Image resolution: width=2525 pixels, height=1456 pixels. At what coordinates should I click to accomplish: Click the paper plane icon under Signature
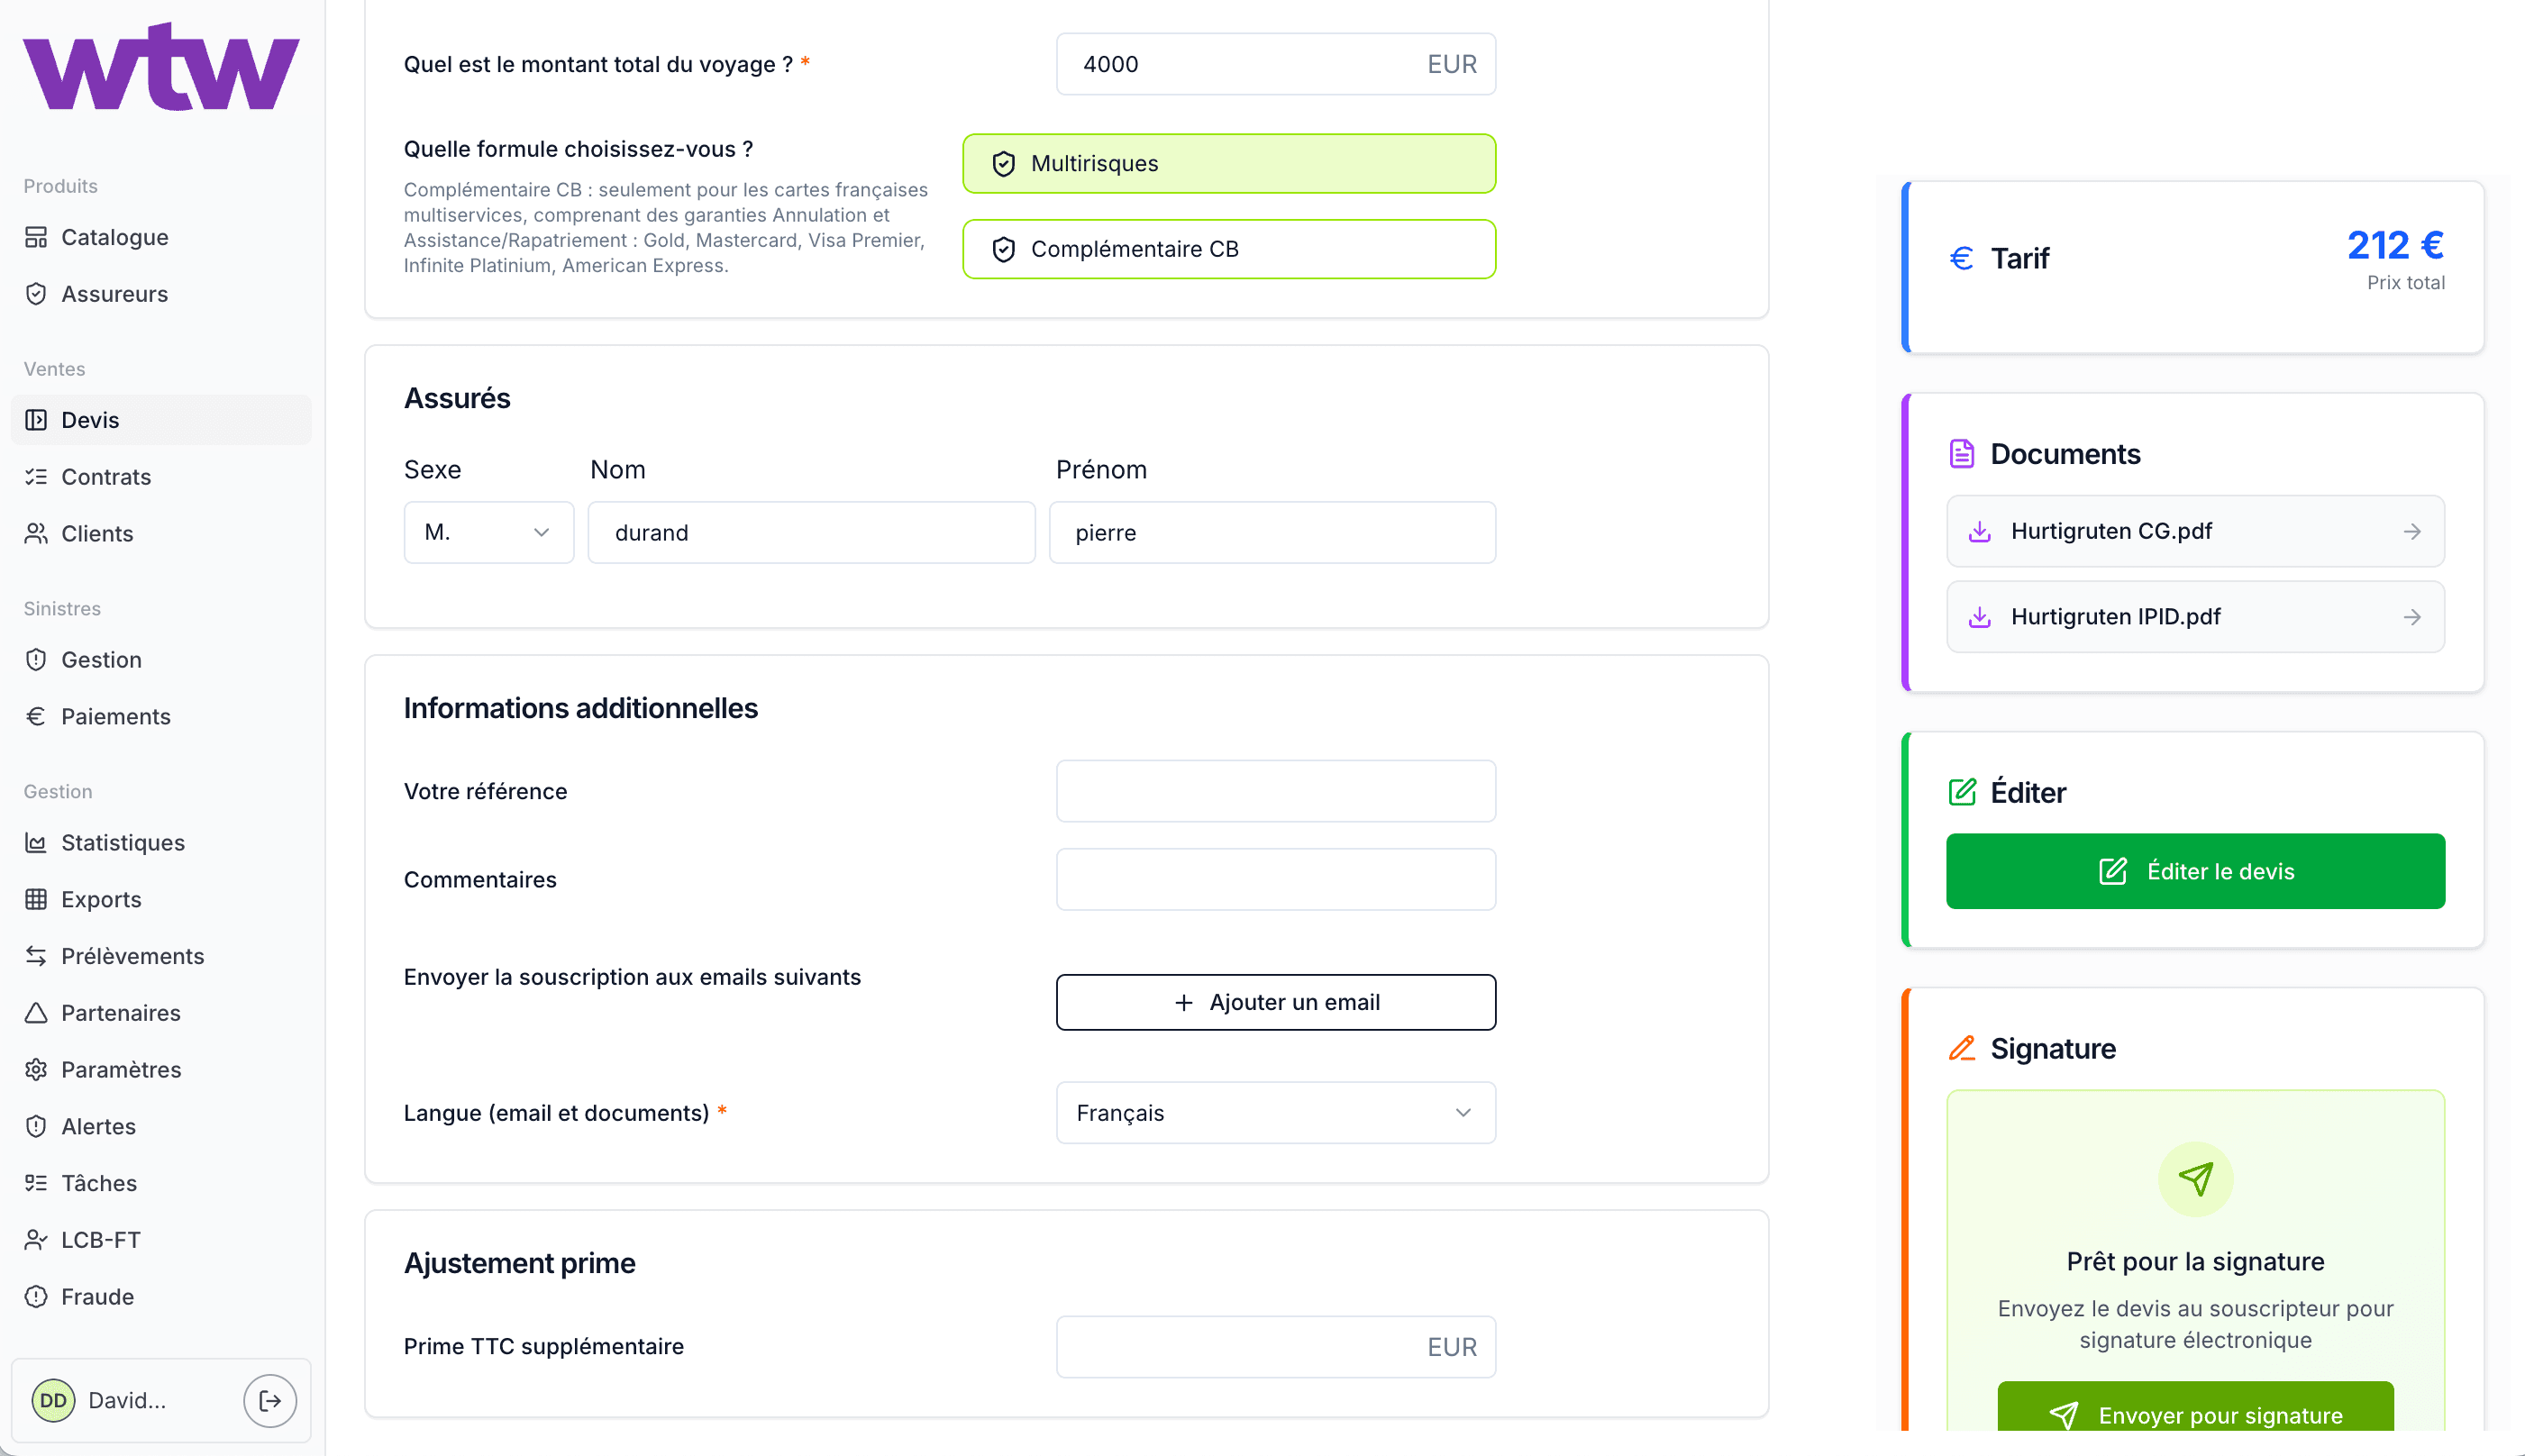[x=2195, y=1179]
